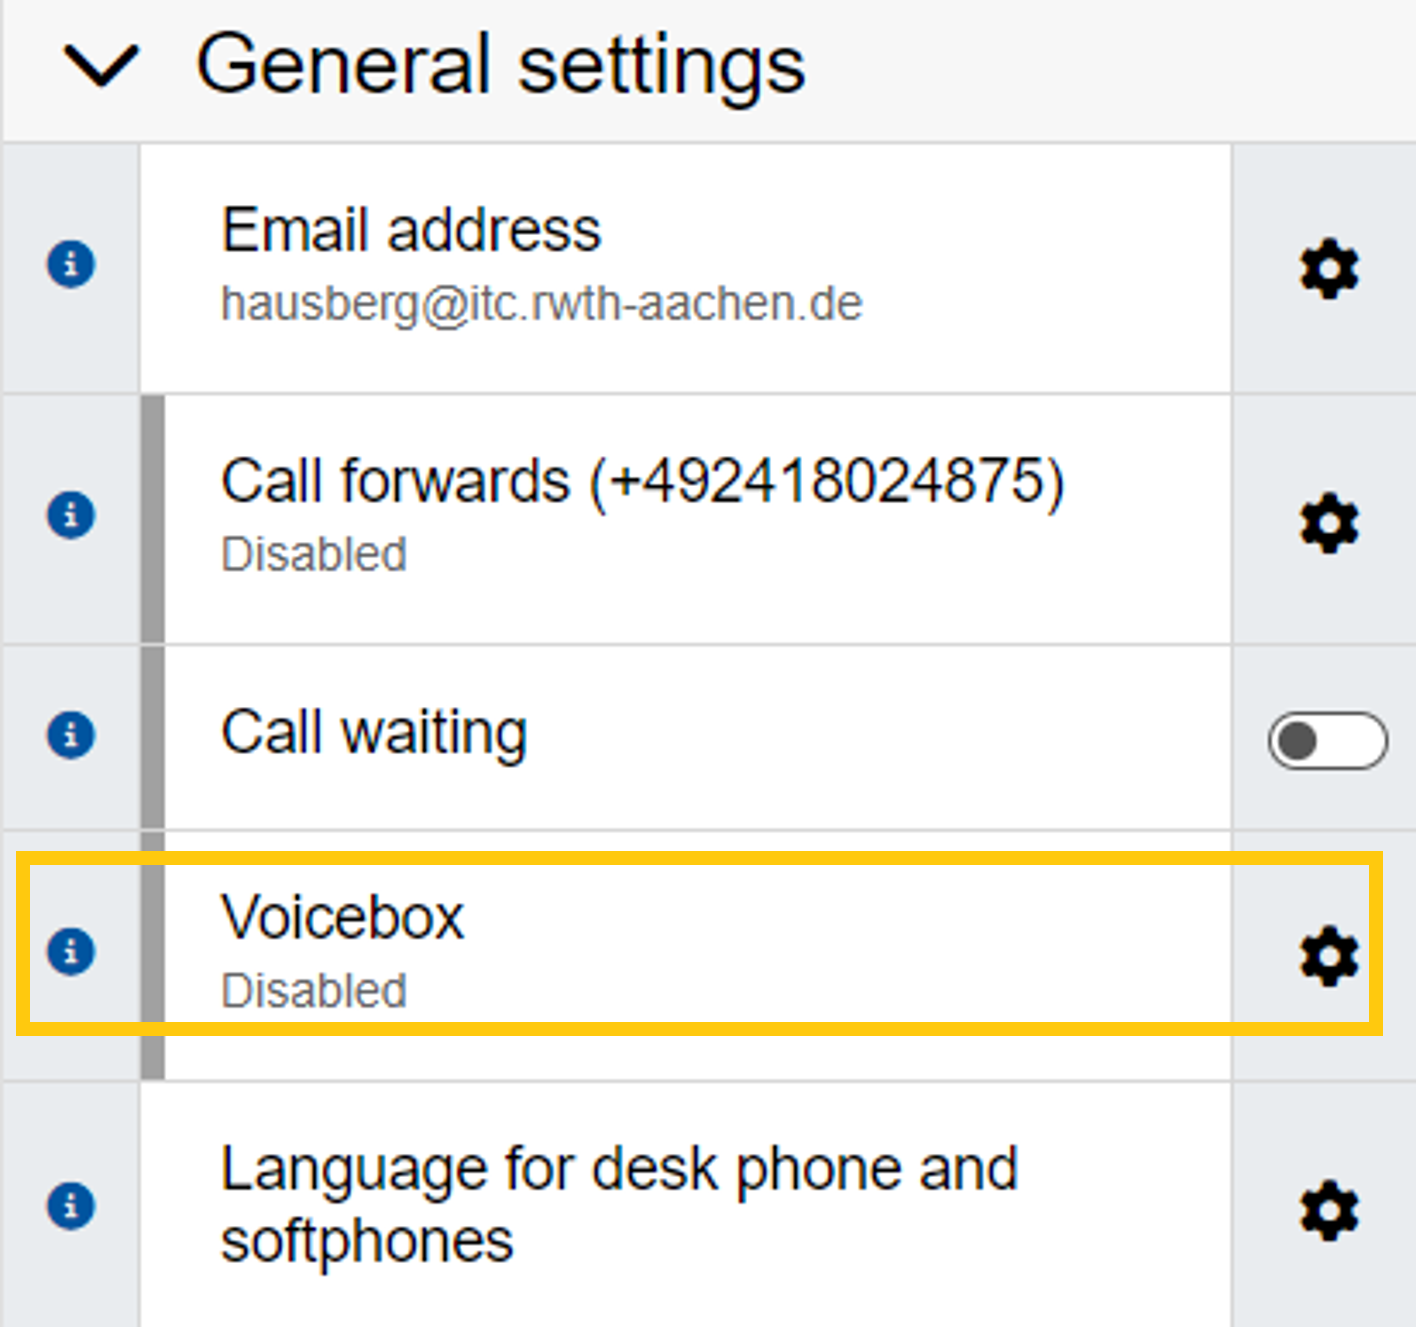The width and height of the screenshot is (1416, 1327).
Task: Show info for Call forwards
Action: 71,516
